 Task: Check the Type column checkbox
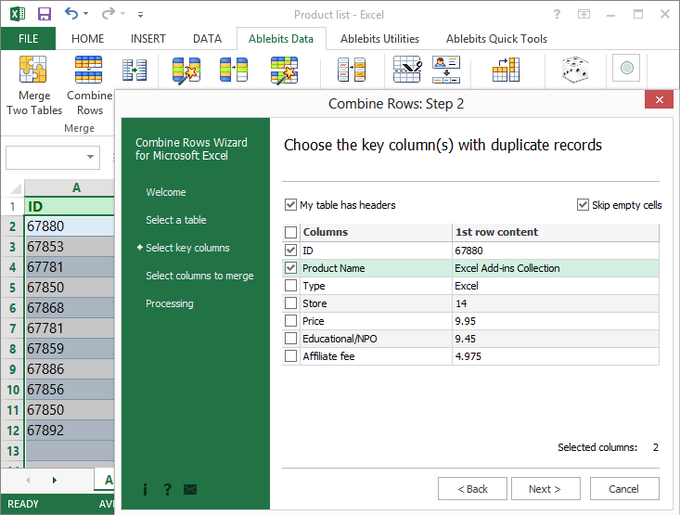coord(291,286)
